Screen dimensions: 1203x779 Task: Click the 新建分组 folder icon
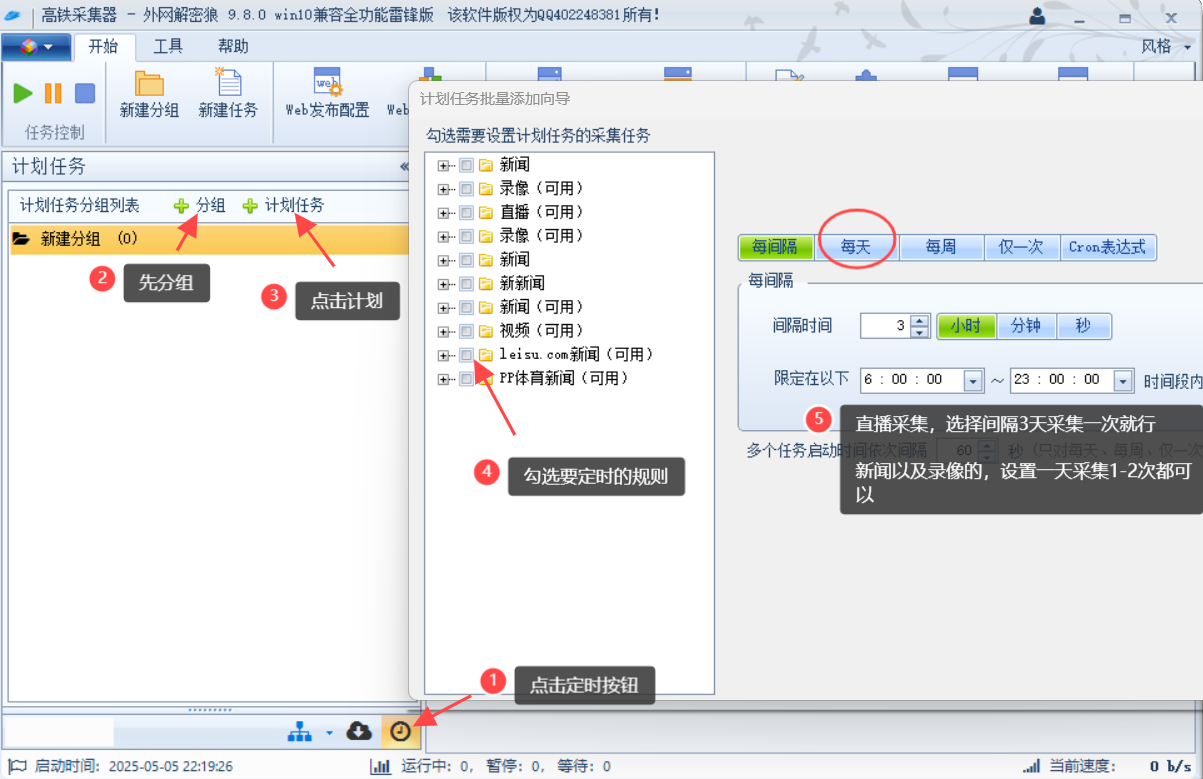(149, 84)
